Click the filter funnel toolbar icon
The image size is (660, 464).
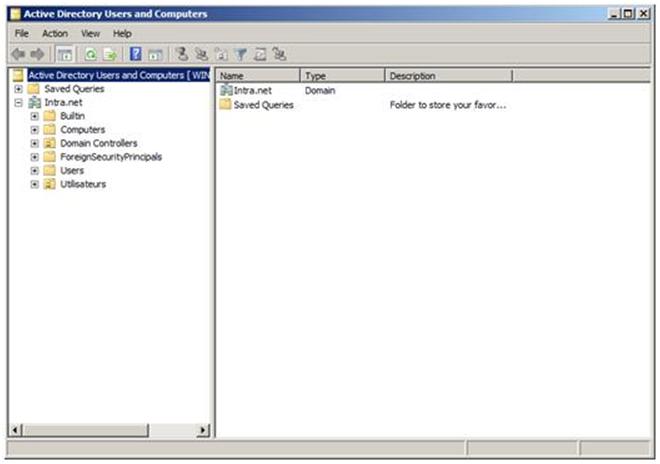pos(241,54)
